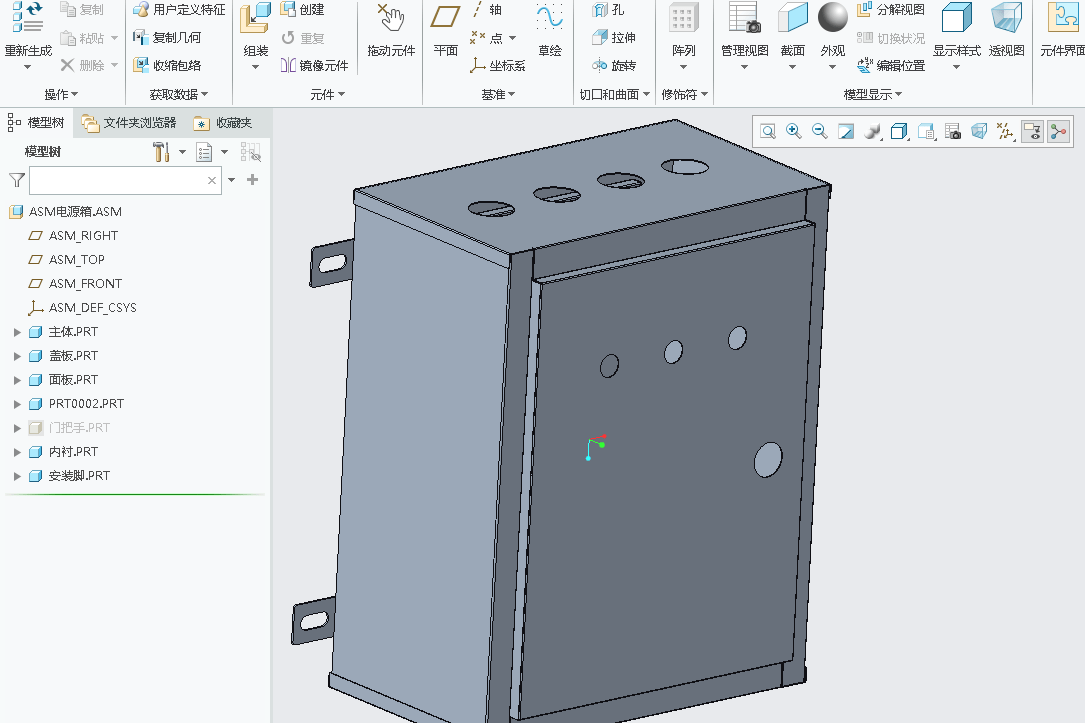Open Cut & Surface (切口和曲面) menu
Screen dimensions: 1085x723
point(614,94)
